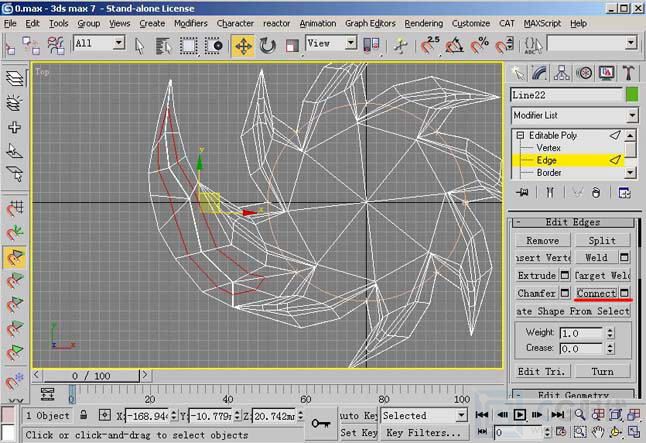Click the Turn button
Viewport: 646px width, 443px height.
pos(602,371)
